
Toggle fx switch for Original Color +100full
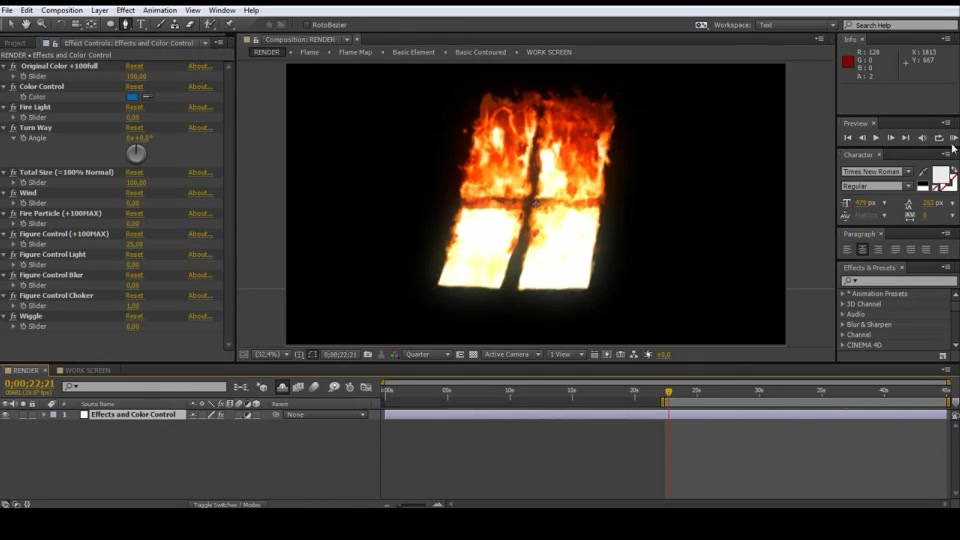tap(13, 66)
